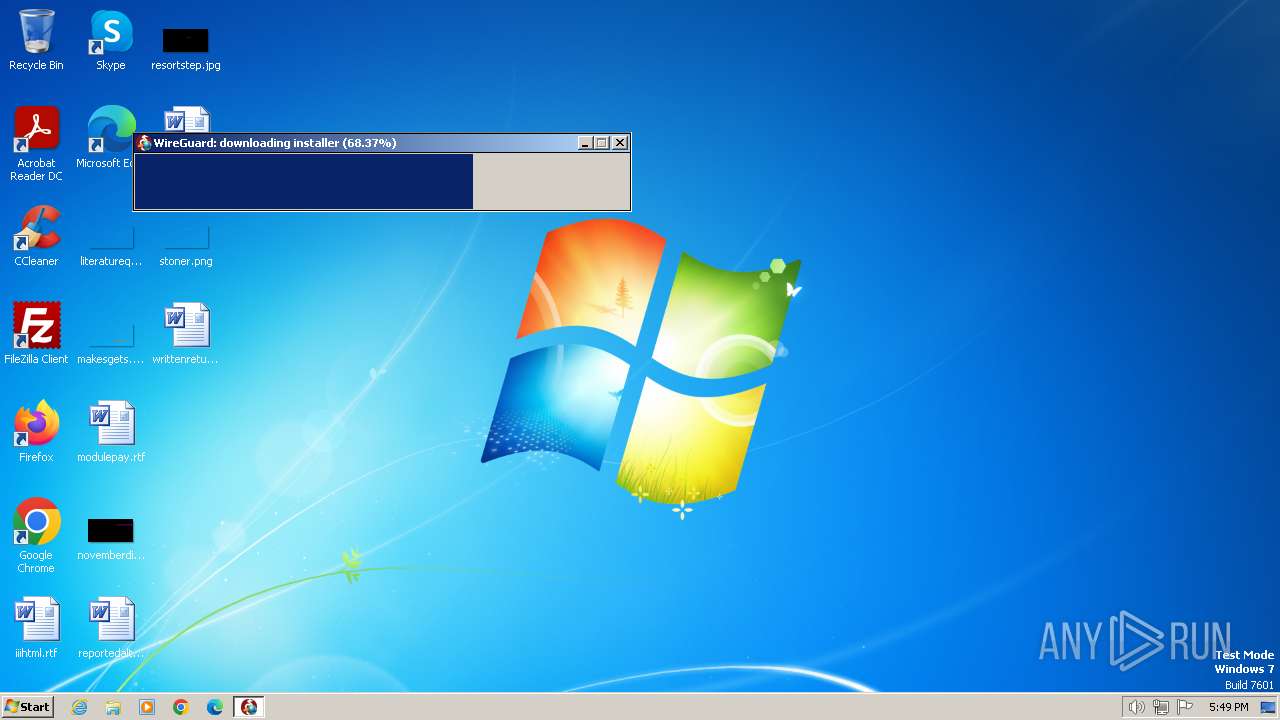Select the makesgets... desktop file
The image size is (1280, 720).
111,342
